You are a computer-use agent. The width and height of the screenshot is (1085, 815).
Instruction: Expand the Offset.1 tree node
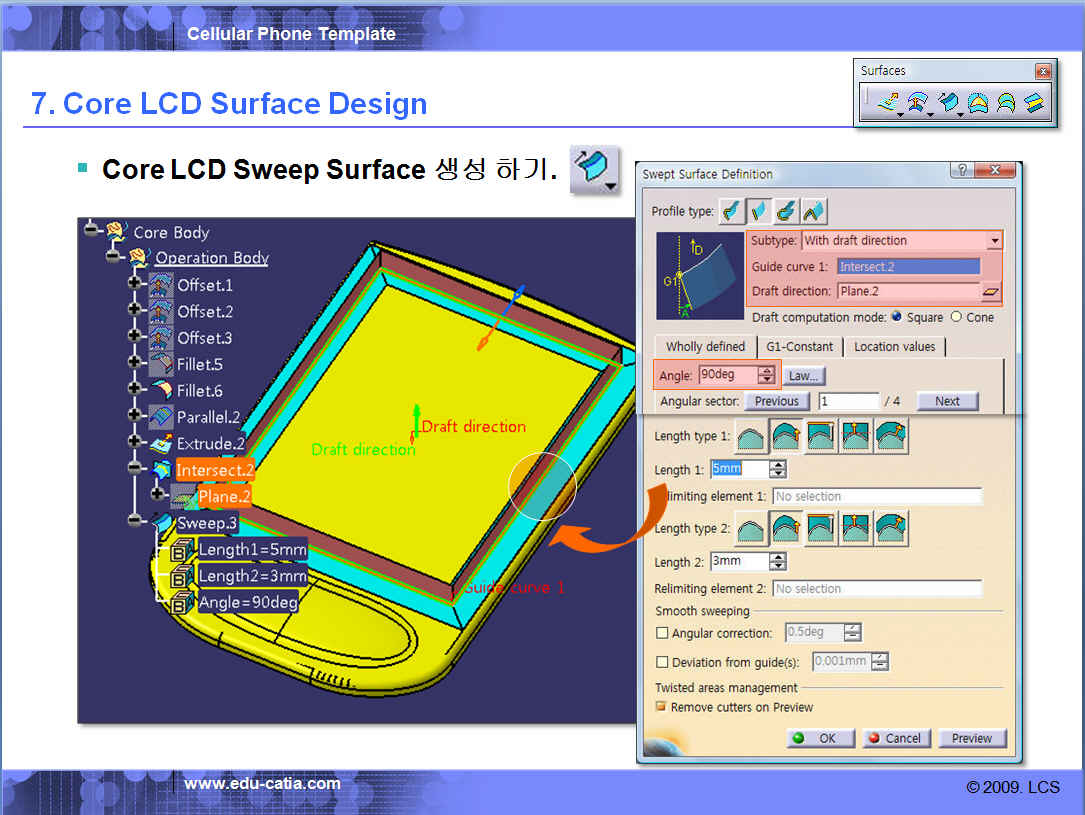pyautogui.click(x=134, y=285)
